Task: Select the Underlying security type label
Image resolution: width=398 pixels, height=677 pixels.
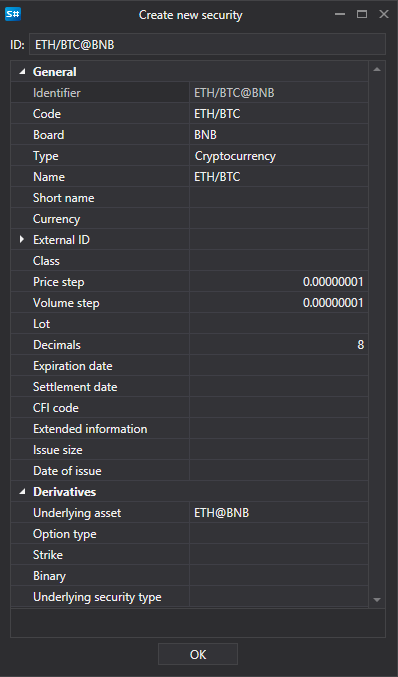Action: coord(97,598)
